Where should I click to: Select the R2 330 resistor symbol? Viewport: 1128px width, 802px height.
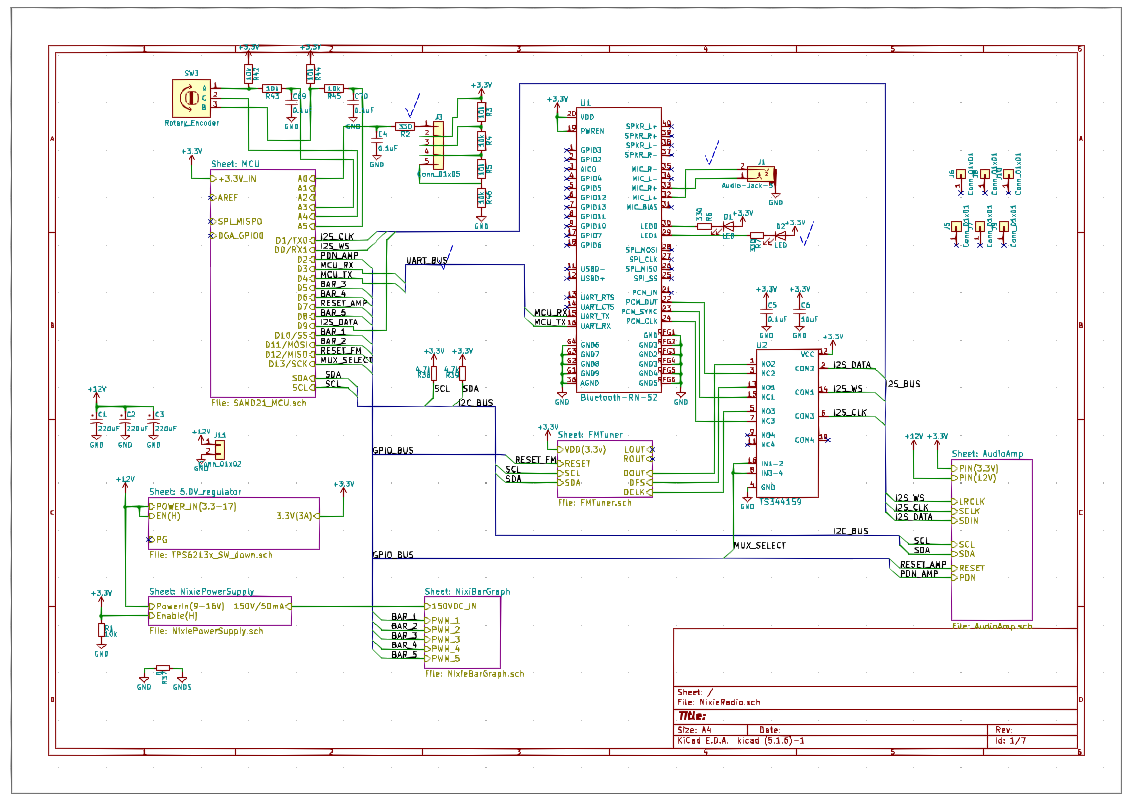pyautogui.click(x=405, y=127)
